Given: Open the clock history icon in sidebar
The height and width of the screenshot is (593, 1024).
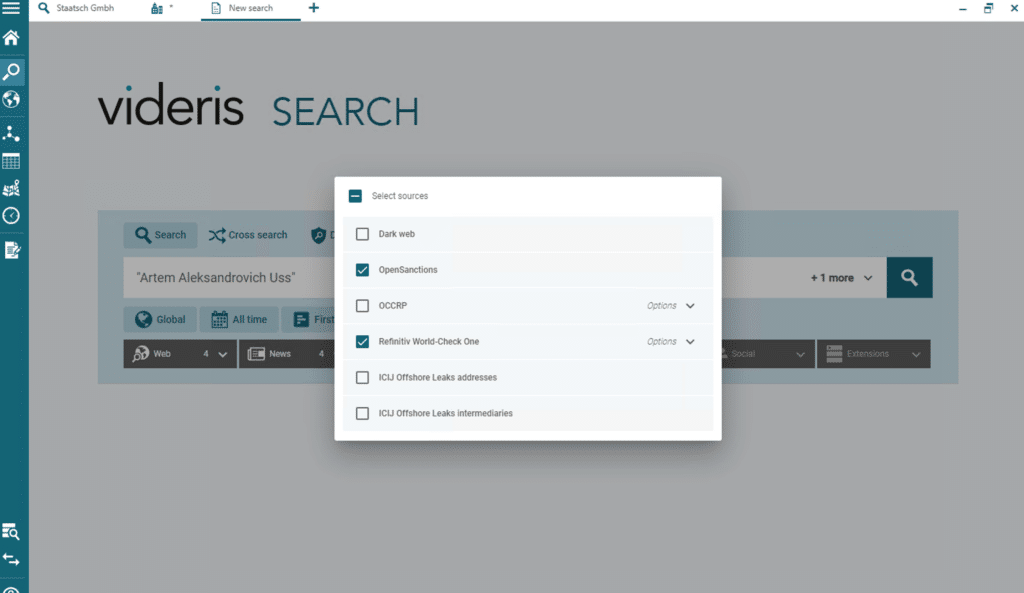Looking at the screenshot, I should click(11, 216).
